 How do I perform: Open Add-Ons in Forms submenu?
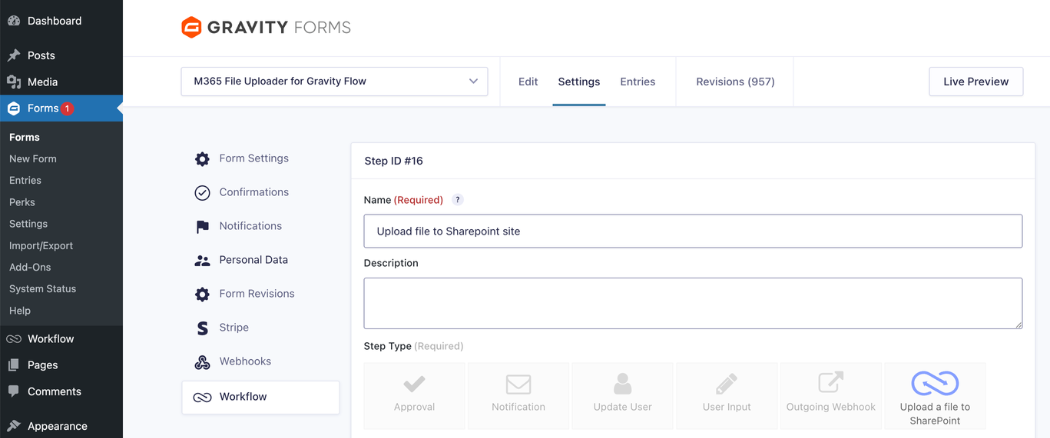coord(30,267)
